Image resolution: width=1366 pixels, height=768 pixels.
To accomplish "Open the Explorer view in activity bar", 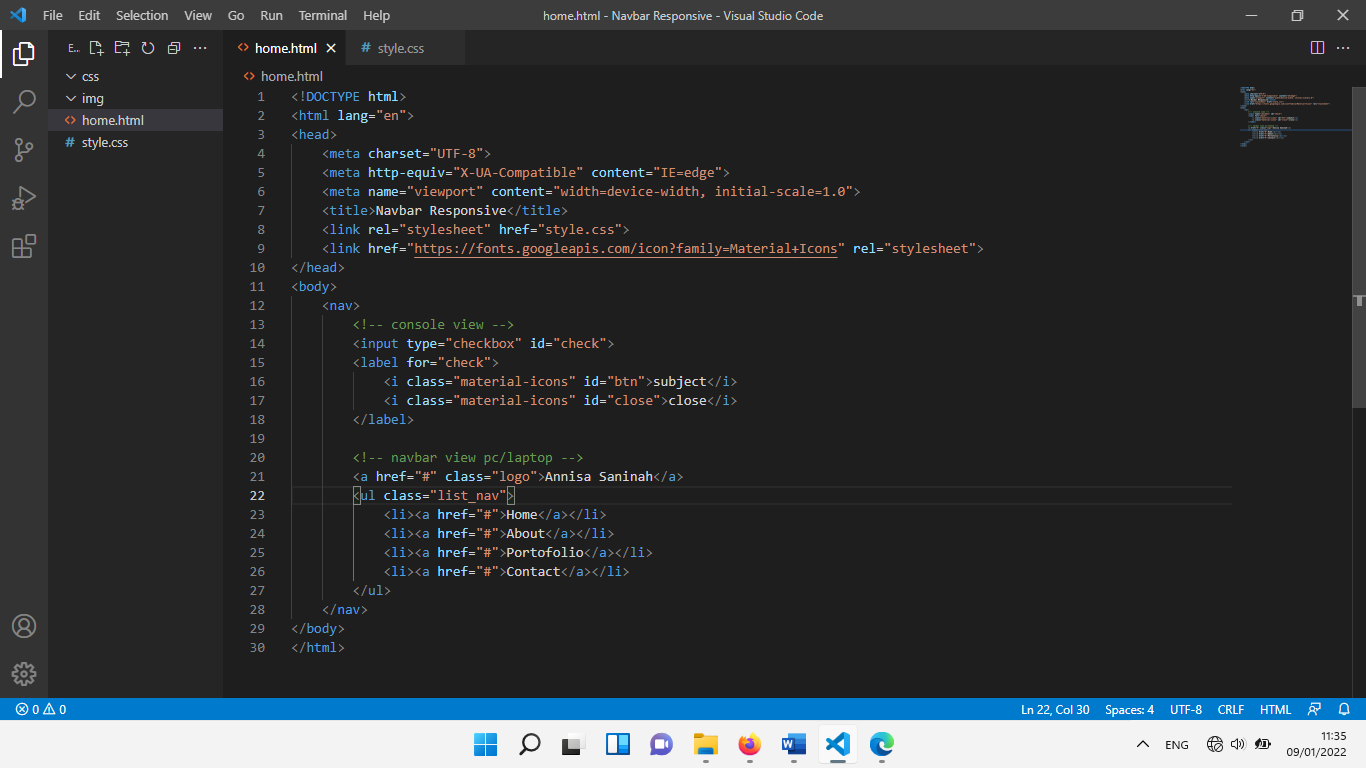I will point(24,54).
